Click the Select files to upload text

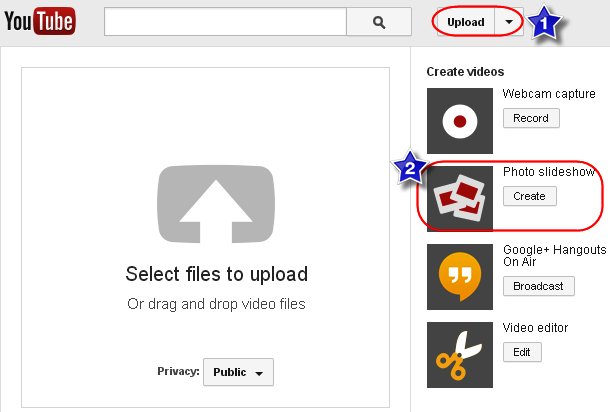[217, 274]
